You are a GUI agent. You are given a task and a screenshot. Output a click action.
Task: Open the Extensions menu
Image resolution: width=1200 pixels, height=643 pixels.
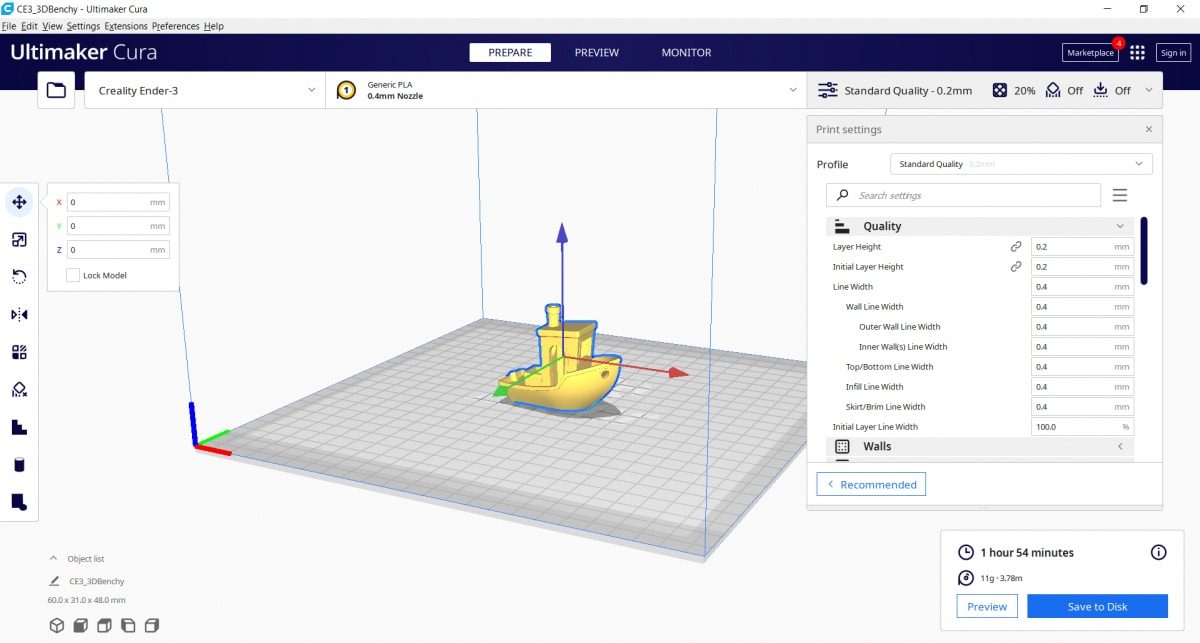pos(126,26)
